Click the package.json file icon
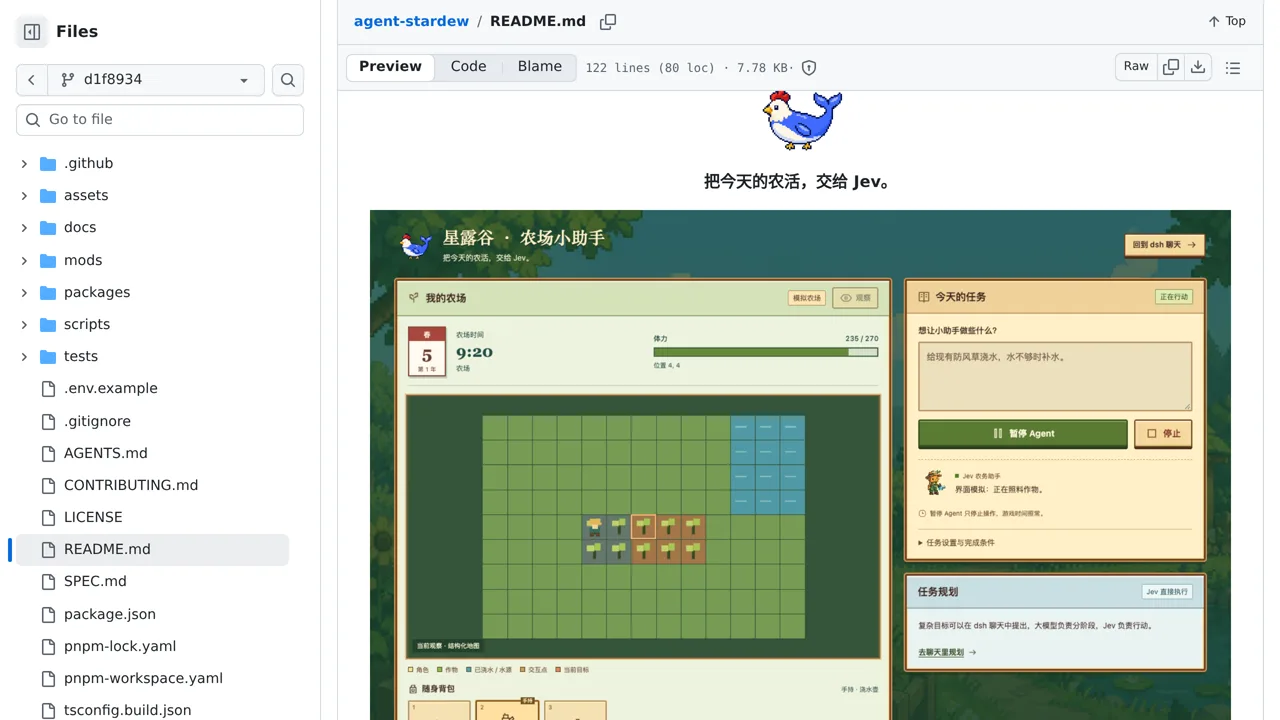The height and width of the screenshot is (720, 1280). tap(48, 614)
